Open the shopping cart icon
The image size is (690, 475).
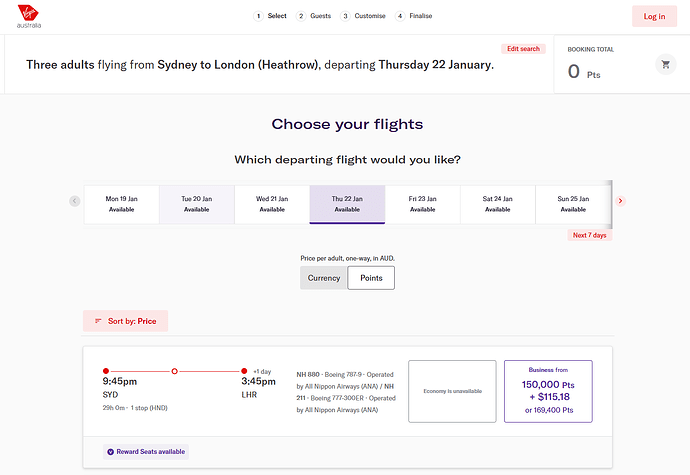(665, 64)
